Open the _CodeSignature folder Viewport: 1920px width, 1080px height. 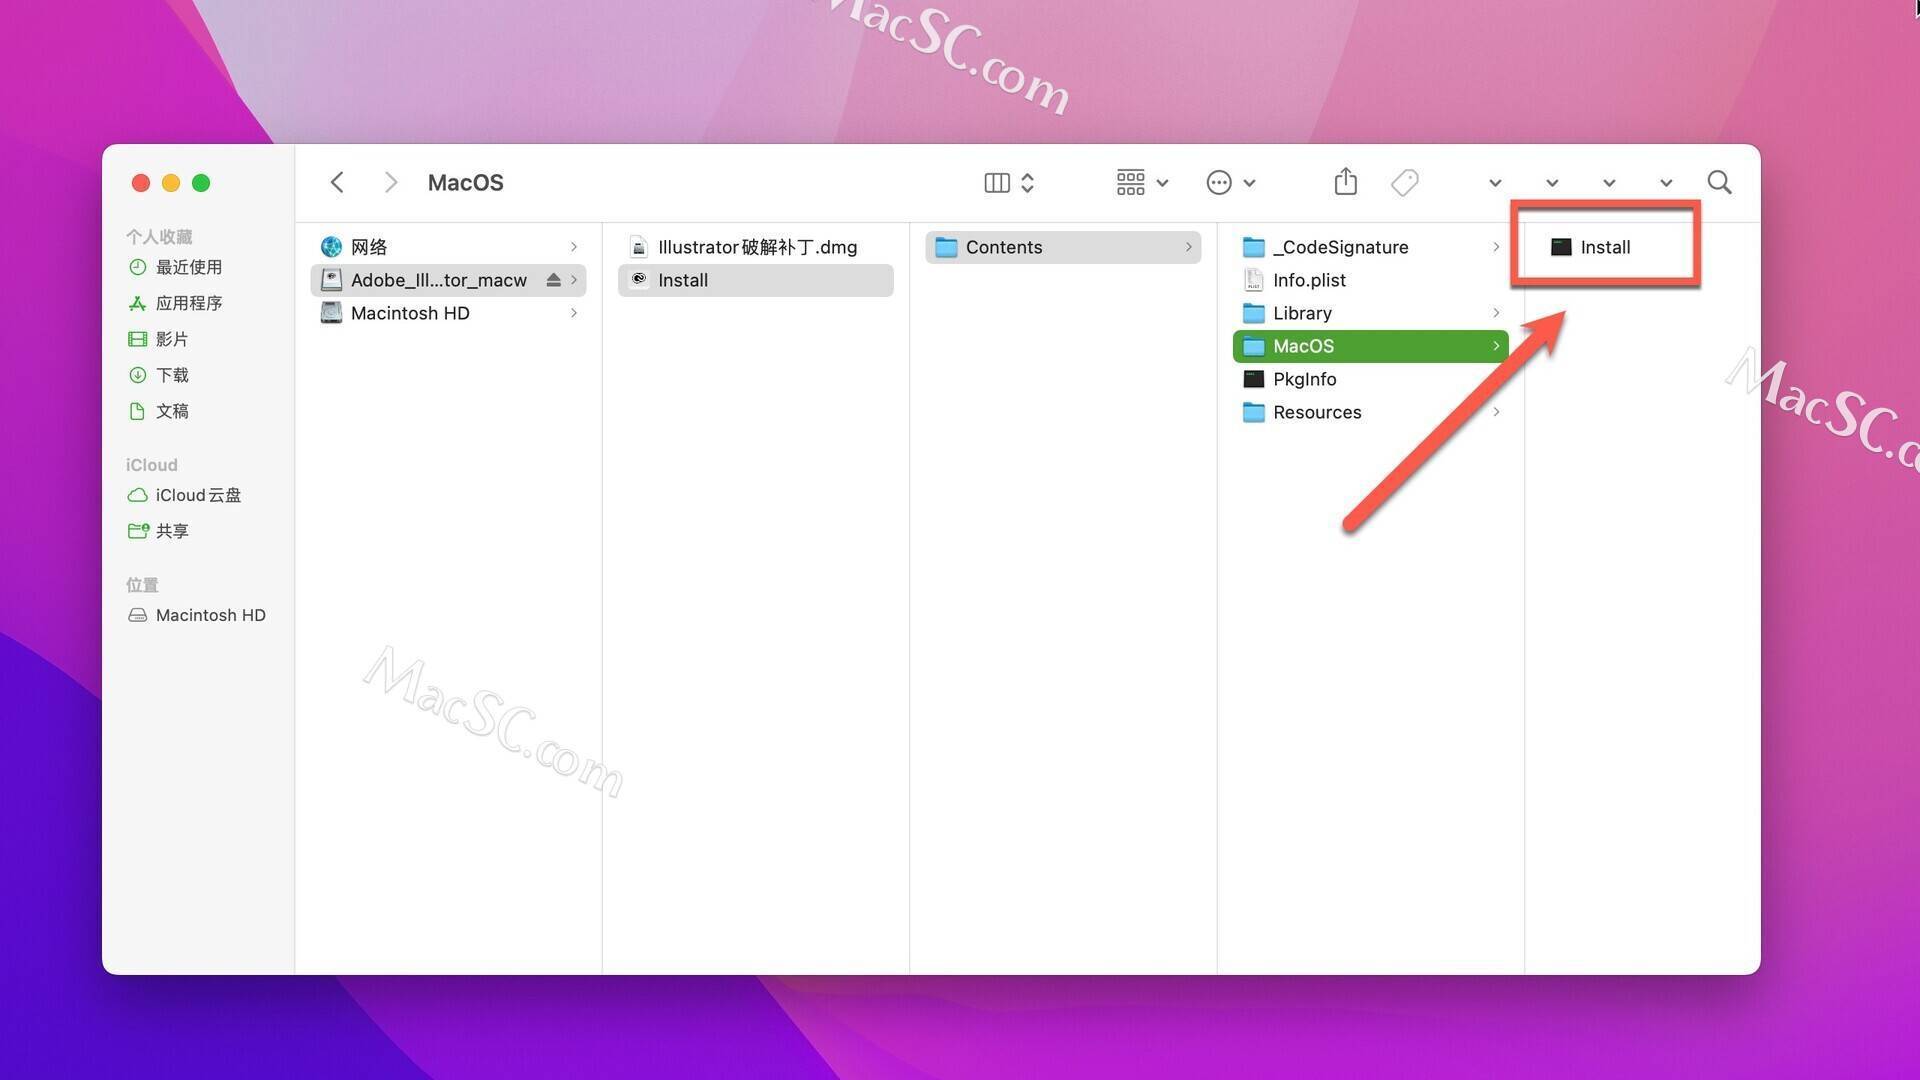click(1340, 247)
